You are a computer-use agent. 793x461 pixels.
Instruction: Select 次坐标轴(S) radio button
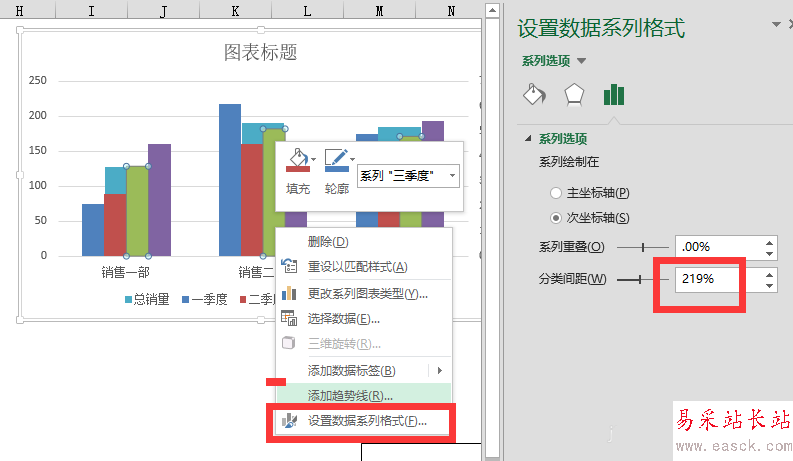pyautogui.click(x=556, y=218)
